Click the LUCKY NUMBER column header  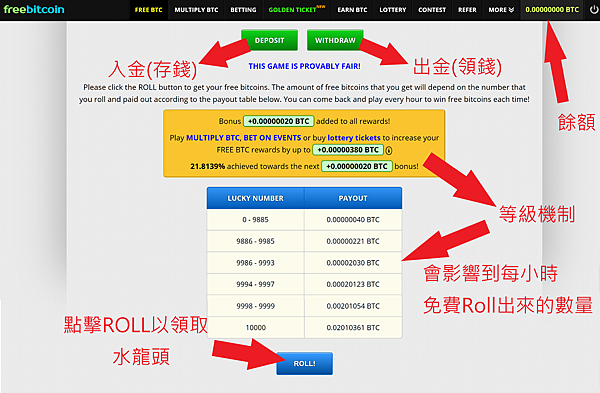tap(256, 198)
